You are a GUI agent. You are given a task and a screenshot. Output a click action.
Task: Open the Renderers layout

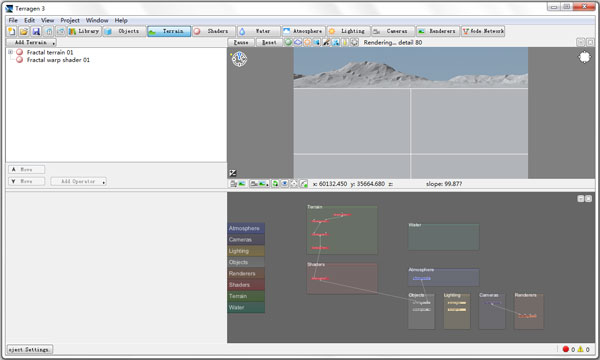(438, 31)
